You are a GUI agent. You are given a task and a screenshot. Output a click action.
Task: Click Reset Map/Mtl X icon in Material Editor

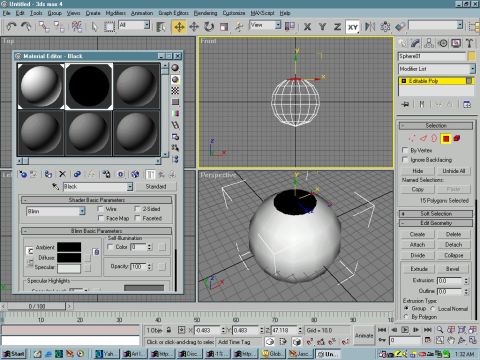[x=62, y=174]
